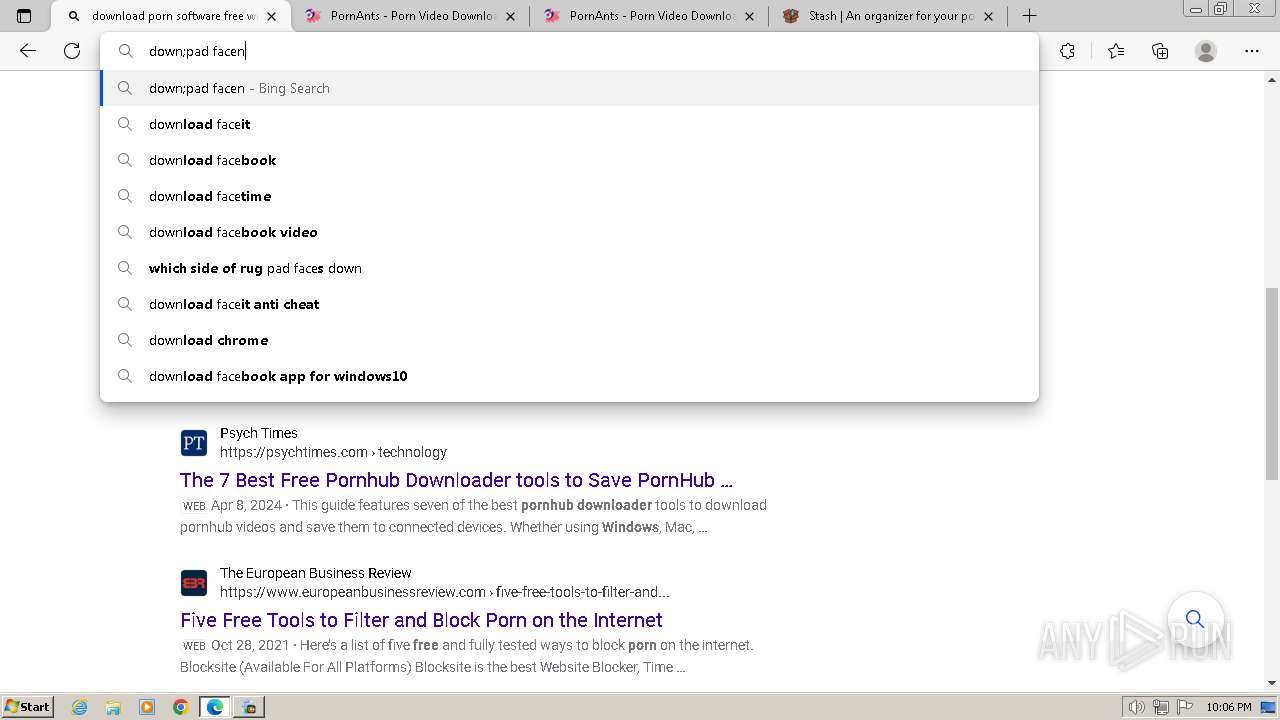Choose 'which side of rug pad faces down'
The image size is (1280, 720).
pos(570,268)
